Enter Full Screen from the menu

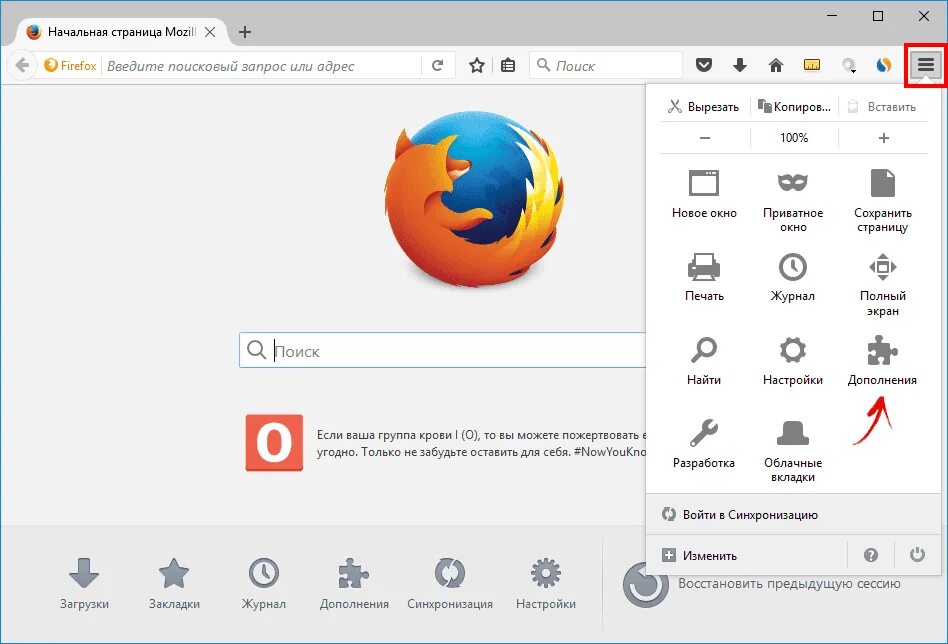(x=882, y=285)
